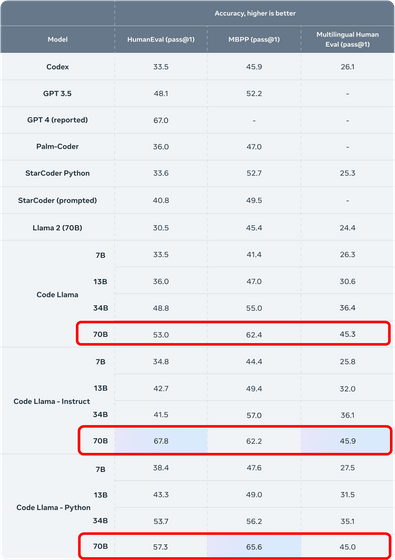This screenshot has height=560, width=395.
Task: Click the Code Llama group label
Action: click(58, 295)
